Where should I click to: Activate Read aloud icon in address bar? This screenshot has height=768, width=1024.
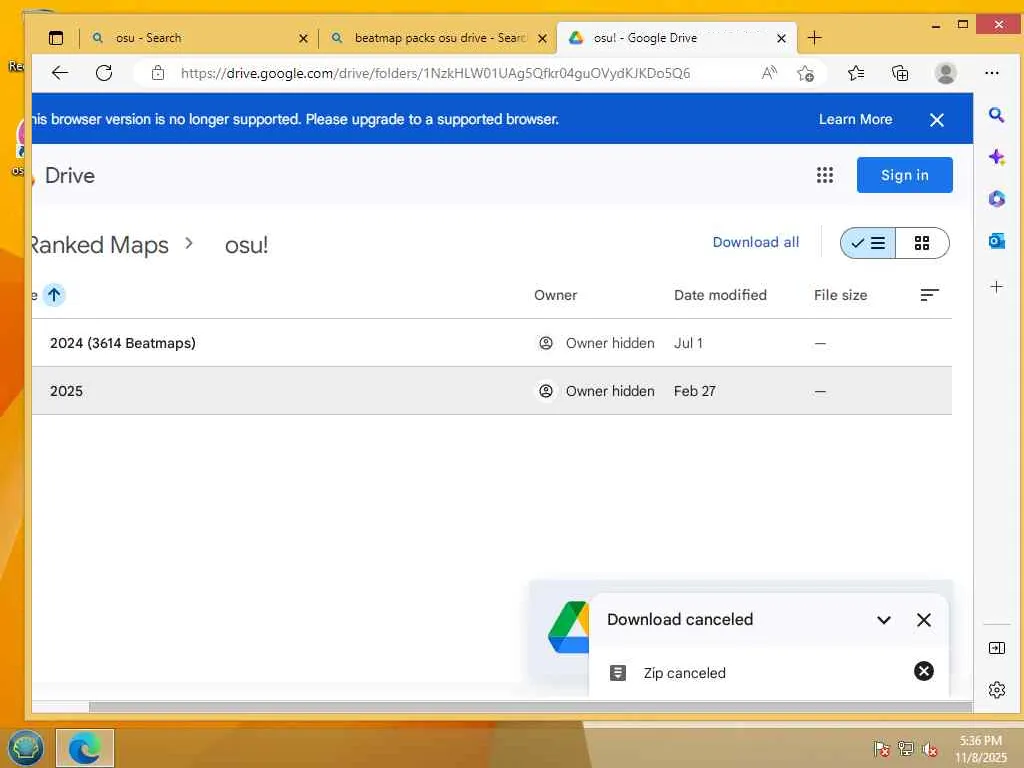pyautogui.click(x=769, y=73)
